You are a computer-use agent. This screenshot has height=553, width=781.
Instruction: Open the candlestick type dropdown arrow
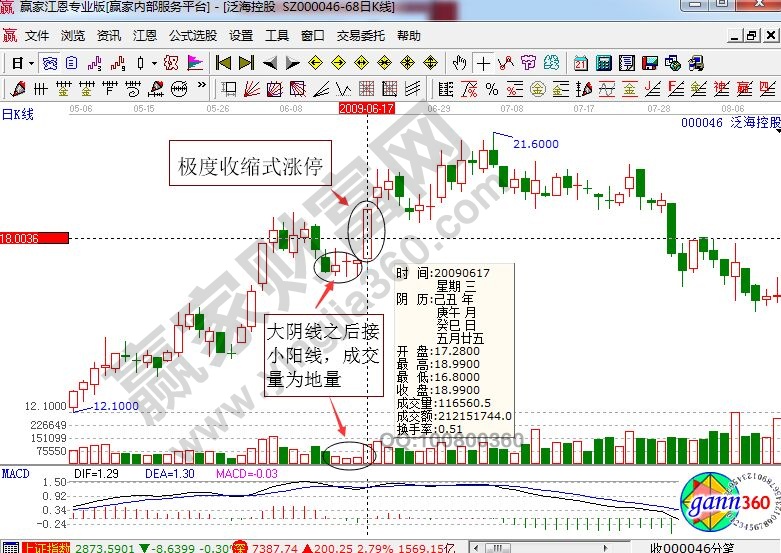click(153, 63)
